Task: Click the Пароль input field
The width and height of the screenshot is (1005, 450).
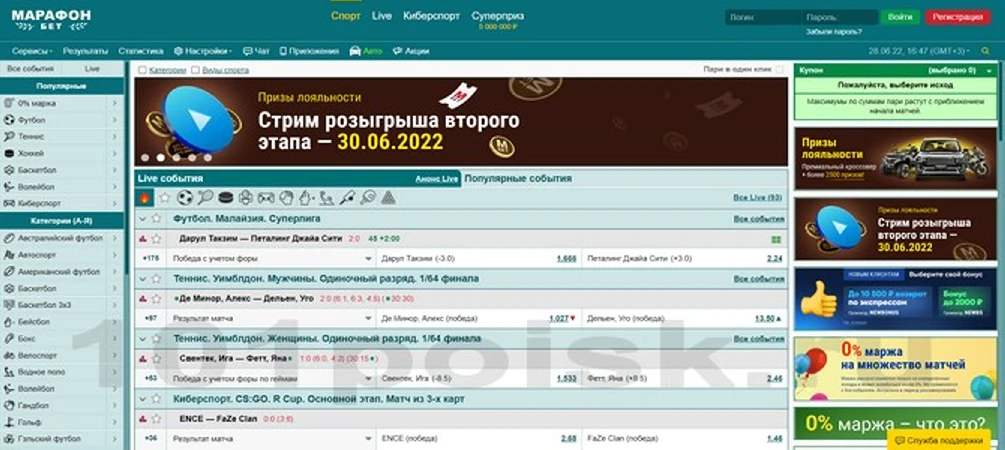Action: click(x=840, y=17)
